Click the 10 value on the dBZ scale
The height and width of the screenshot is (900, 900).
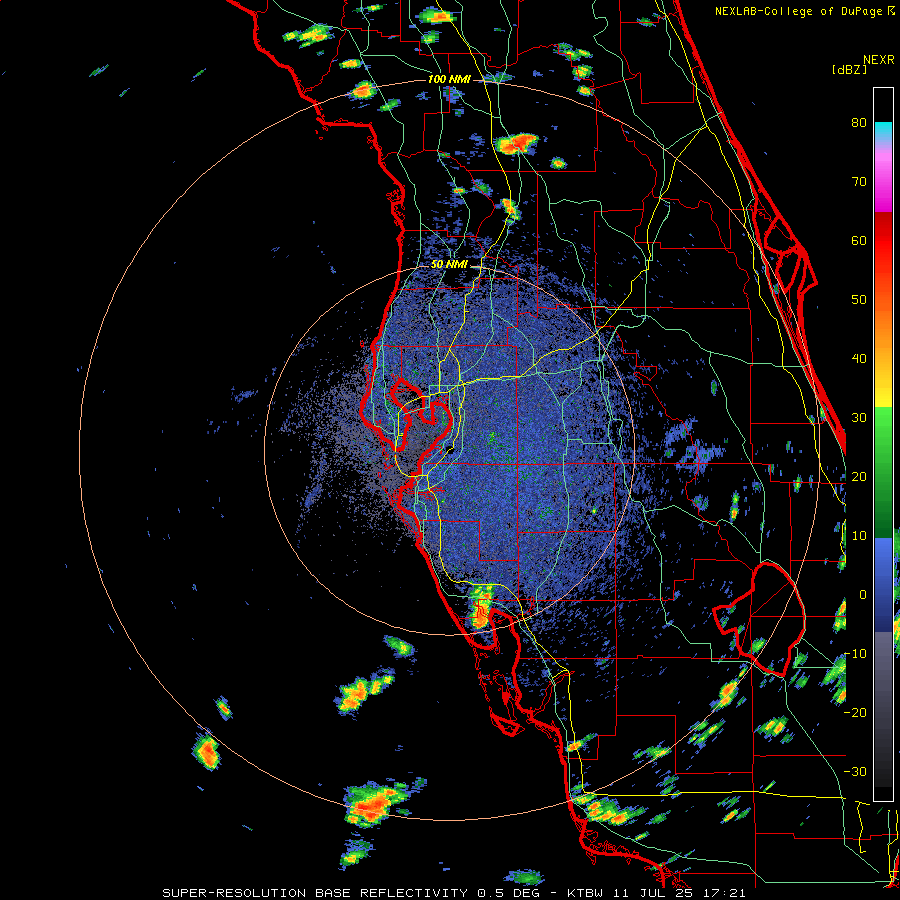859,536
